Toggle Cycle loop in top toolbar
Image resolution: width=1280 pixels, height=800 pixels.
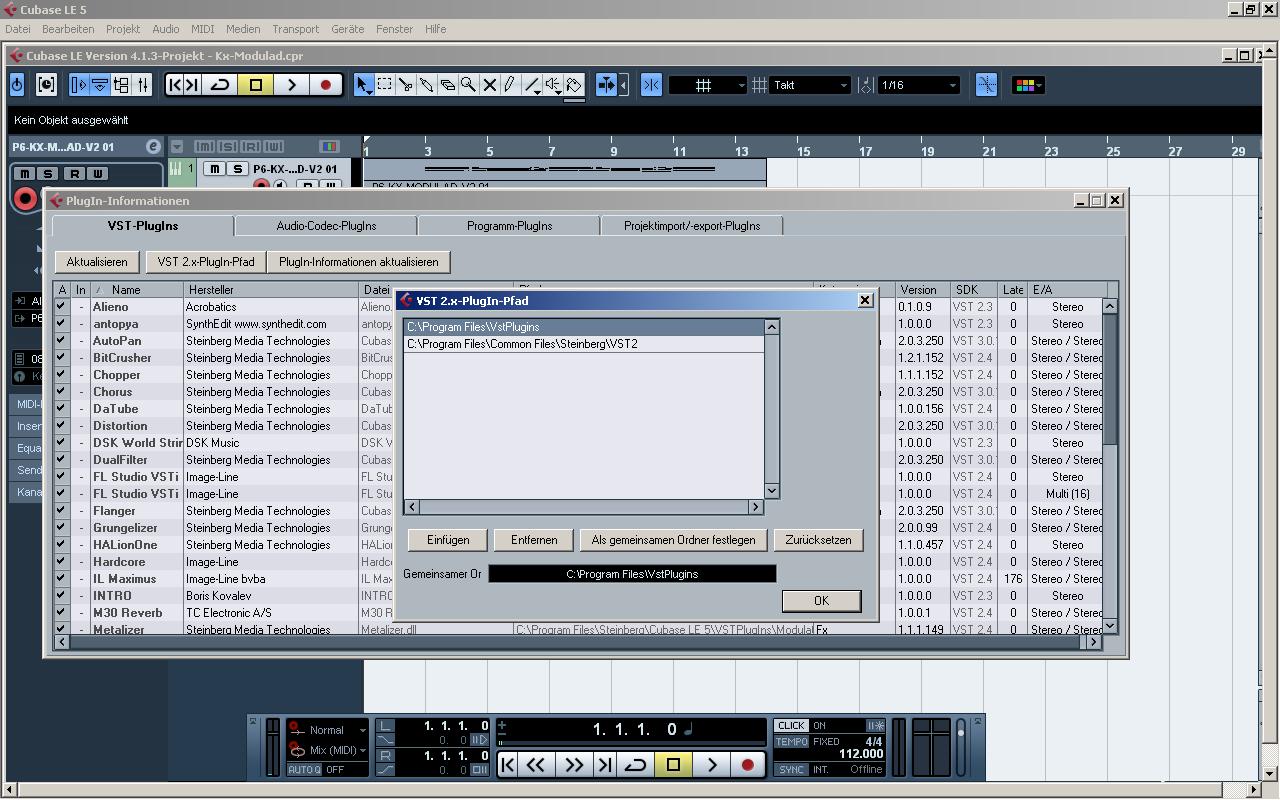[220, 85]
